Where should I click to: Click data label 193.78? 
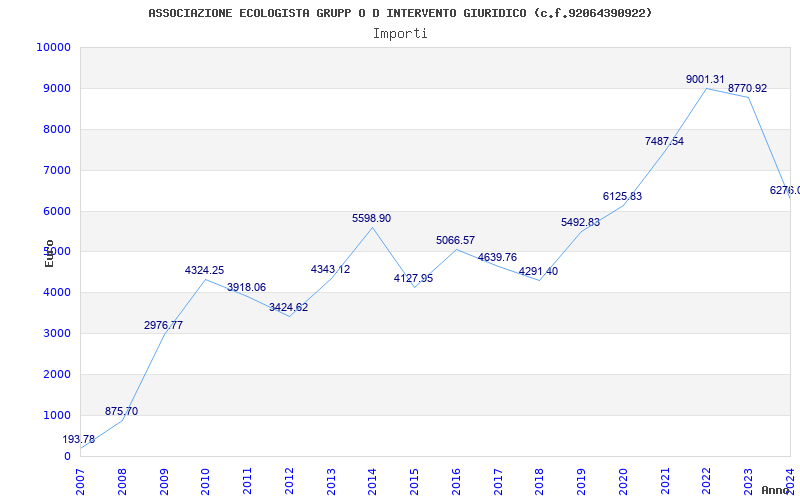point(79,439)
